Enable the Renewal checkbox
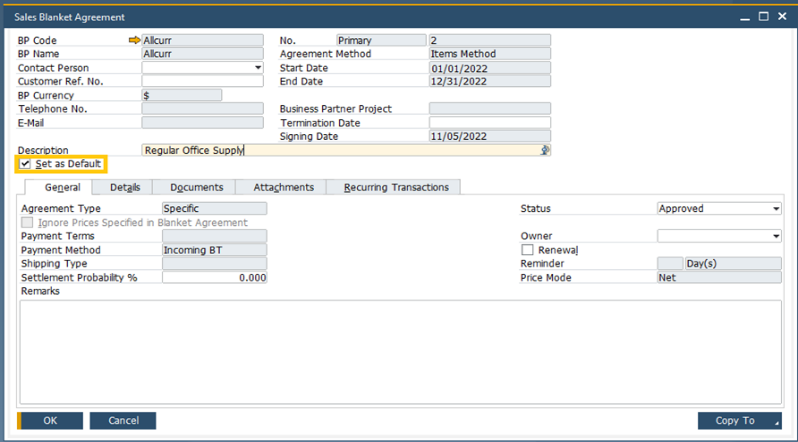The image size is (798, 442). pos(527,250)
